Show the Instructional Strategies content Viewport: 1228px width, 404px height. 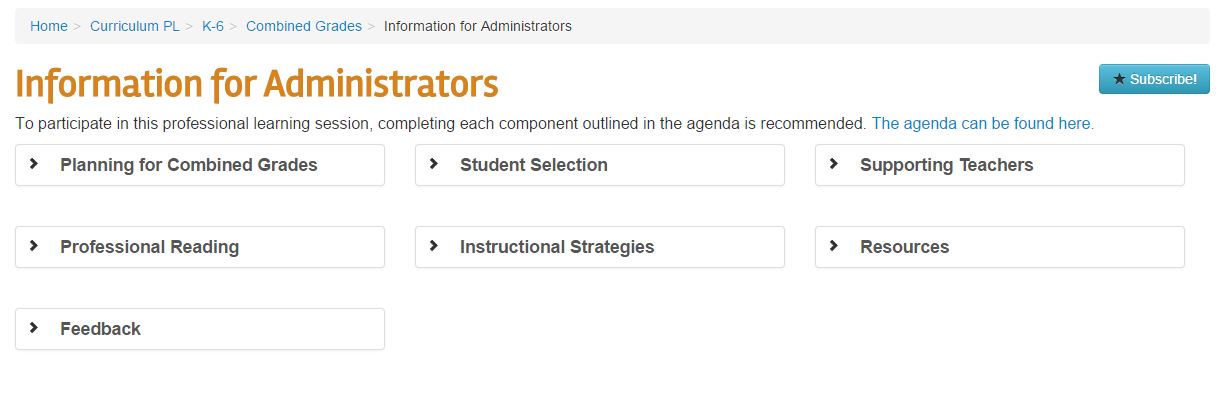(x=557, y=247)
